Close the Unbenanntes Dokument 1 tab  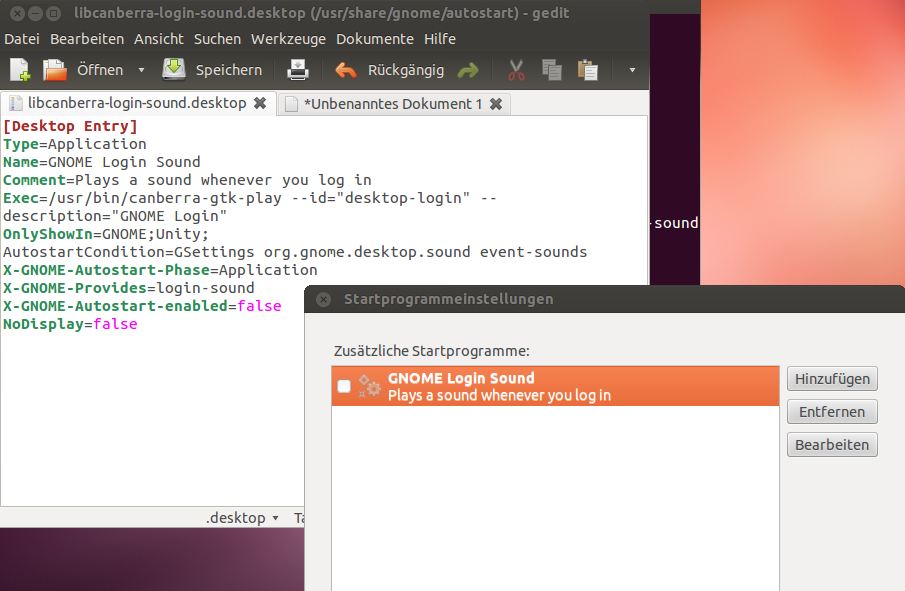(496, 104)
